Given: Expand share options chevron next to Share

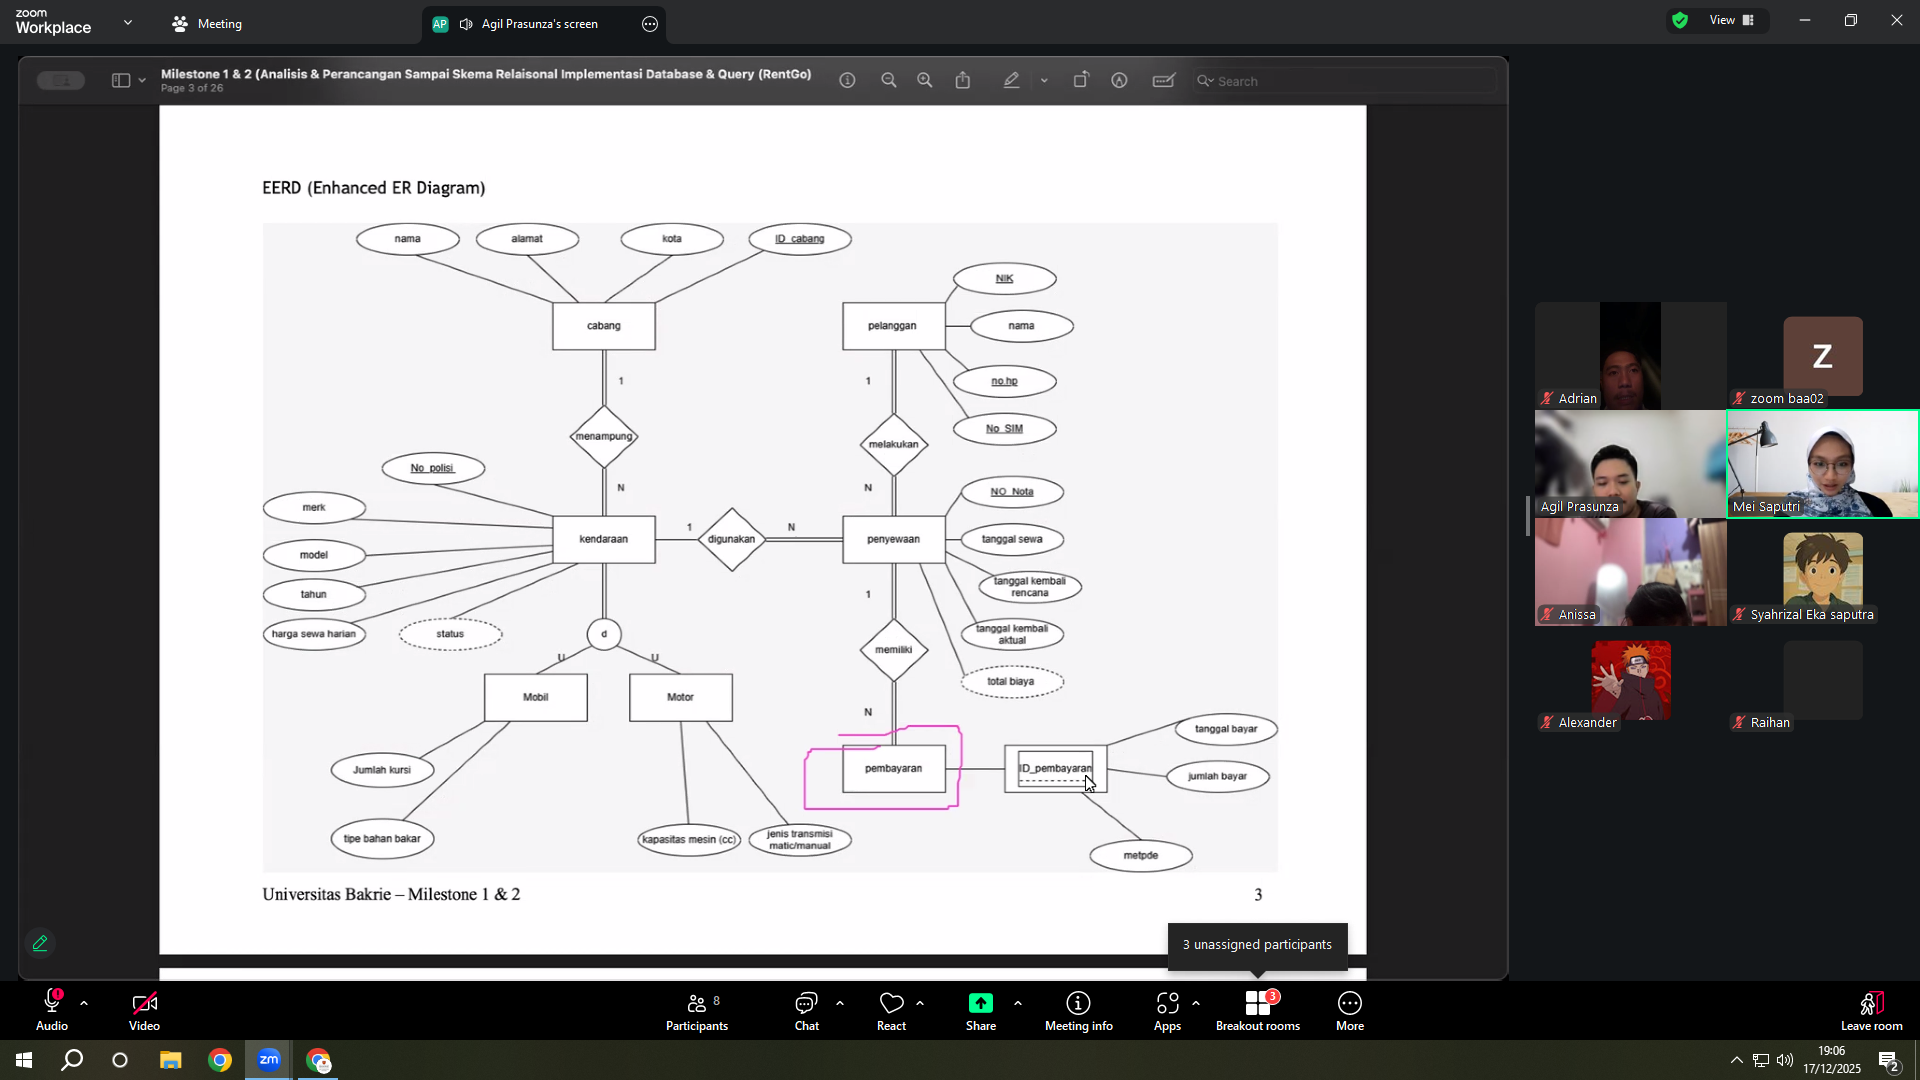Looking at the screenshot, I should [x=1018, y=1003].
